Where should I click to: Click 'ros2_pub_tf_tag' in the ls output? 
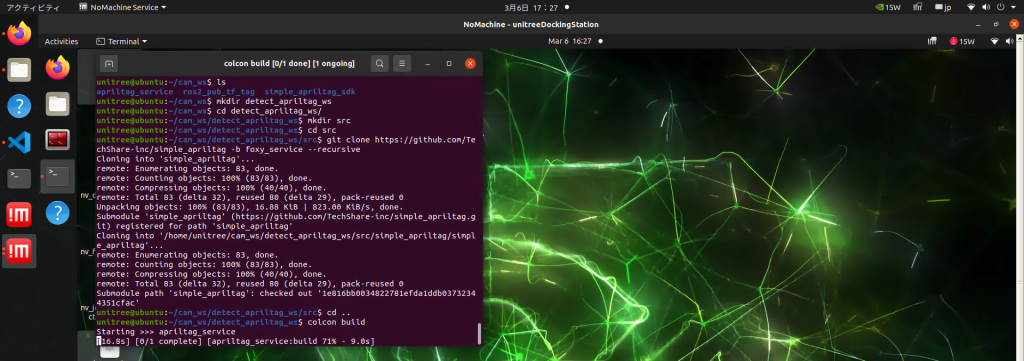(x=219, y=92)
